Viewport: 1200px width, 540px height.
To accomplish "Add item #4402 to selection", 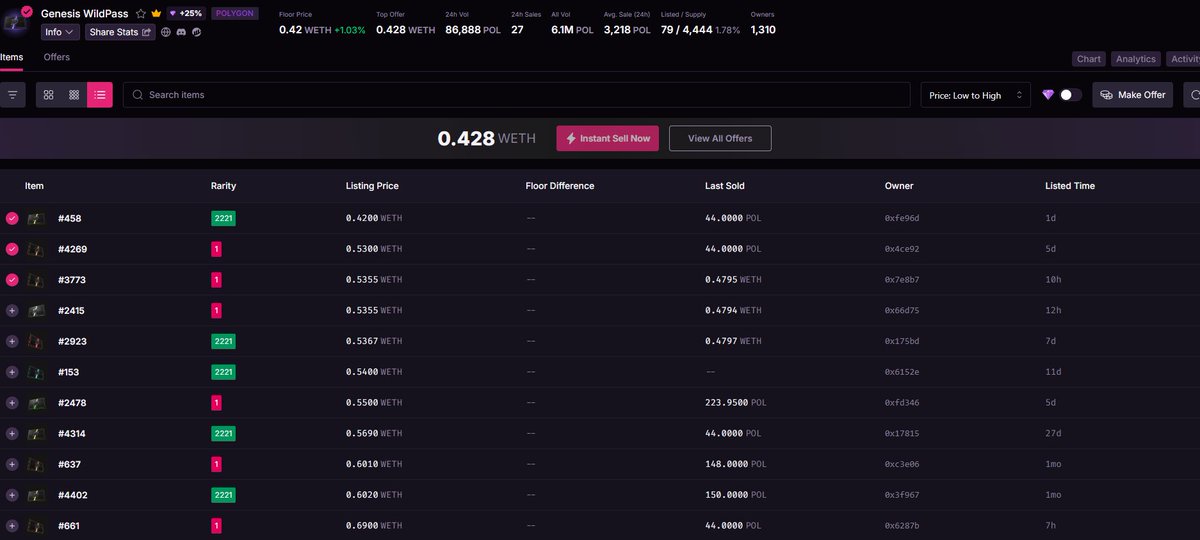I will [x=12, y=495].
